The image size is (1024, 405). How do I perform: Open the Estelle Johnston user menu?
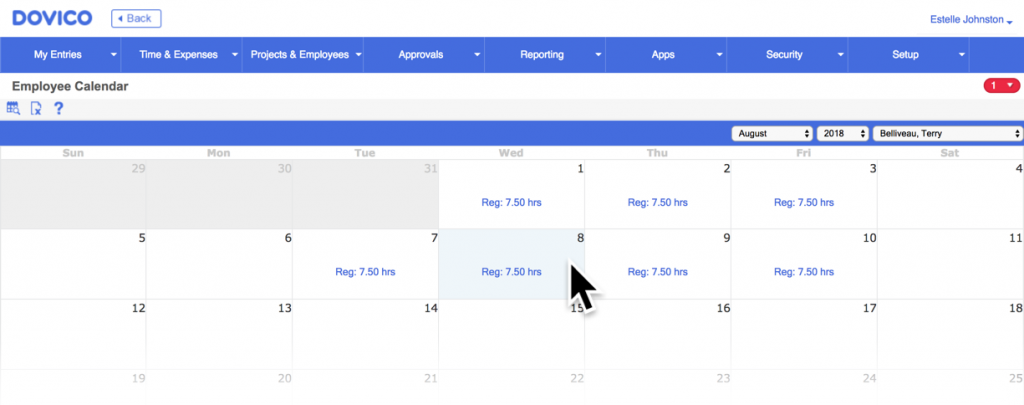pyautogui.click(x=971, y=20)
